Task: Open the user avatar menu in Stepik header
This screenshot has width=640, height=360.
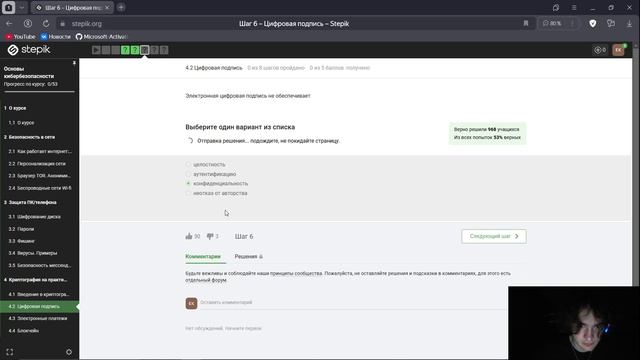Action: (618, 50)
